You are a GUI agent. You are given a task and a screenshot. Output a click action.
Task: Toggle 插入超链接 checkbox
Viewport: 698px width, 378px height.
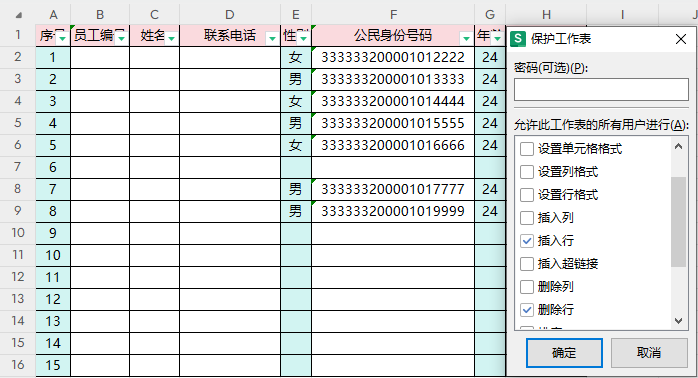(x=527, y=264)
